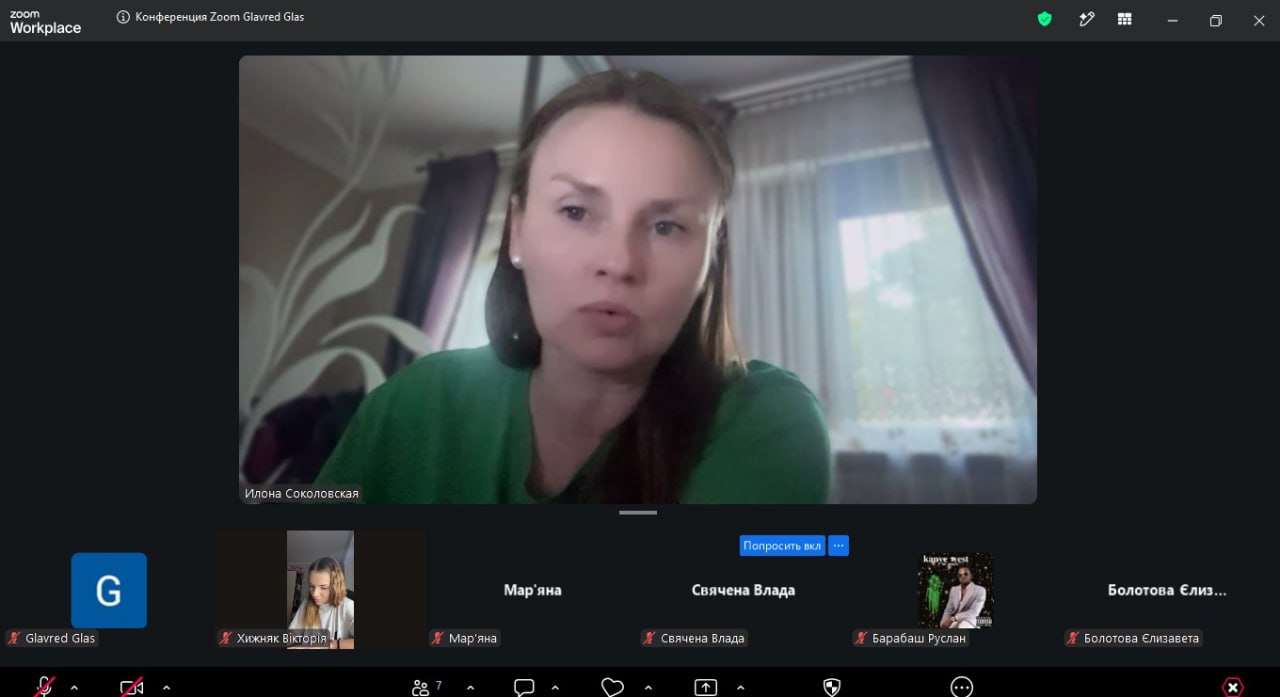Open the three-dot menu on Свячена Влада tile
Viewport: 1280px width, 697px height.
[x=838, y=546]
